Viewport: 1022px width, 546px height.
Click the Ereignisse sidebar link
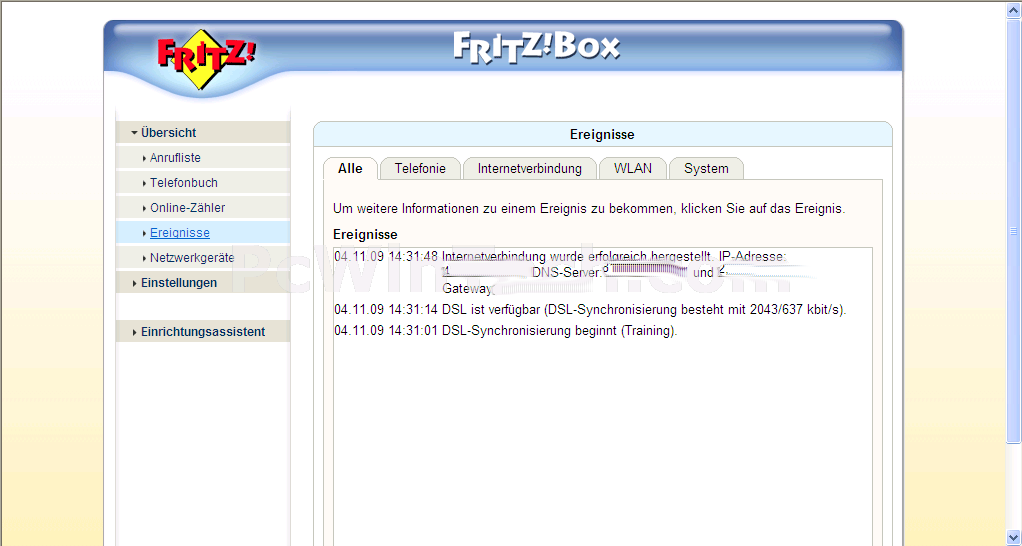[179, 233]
